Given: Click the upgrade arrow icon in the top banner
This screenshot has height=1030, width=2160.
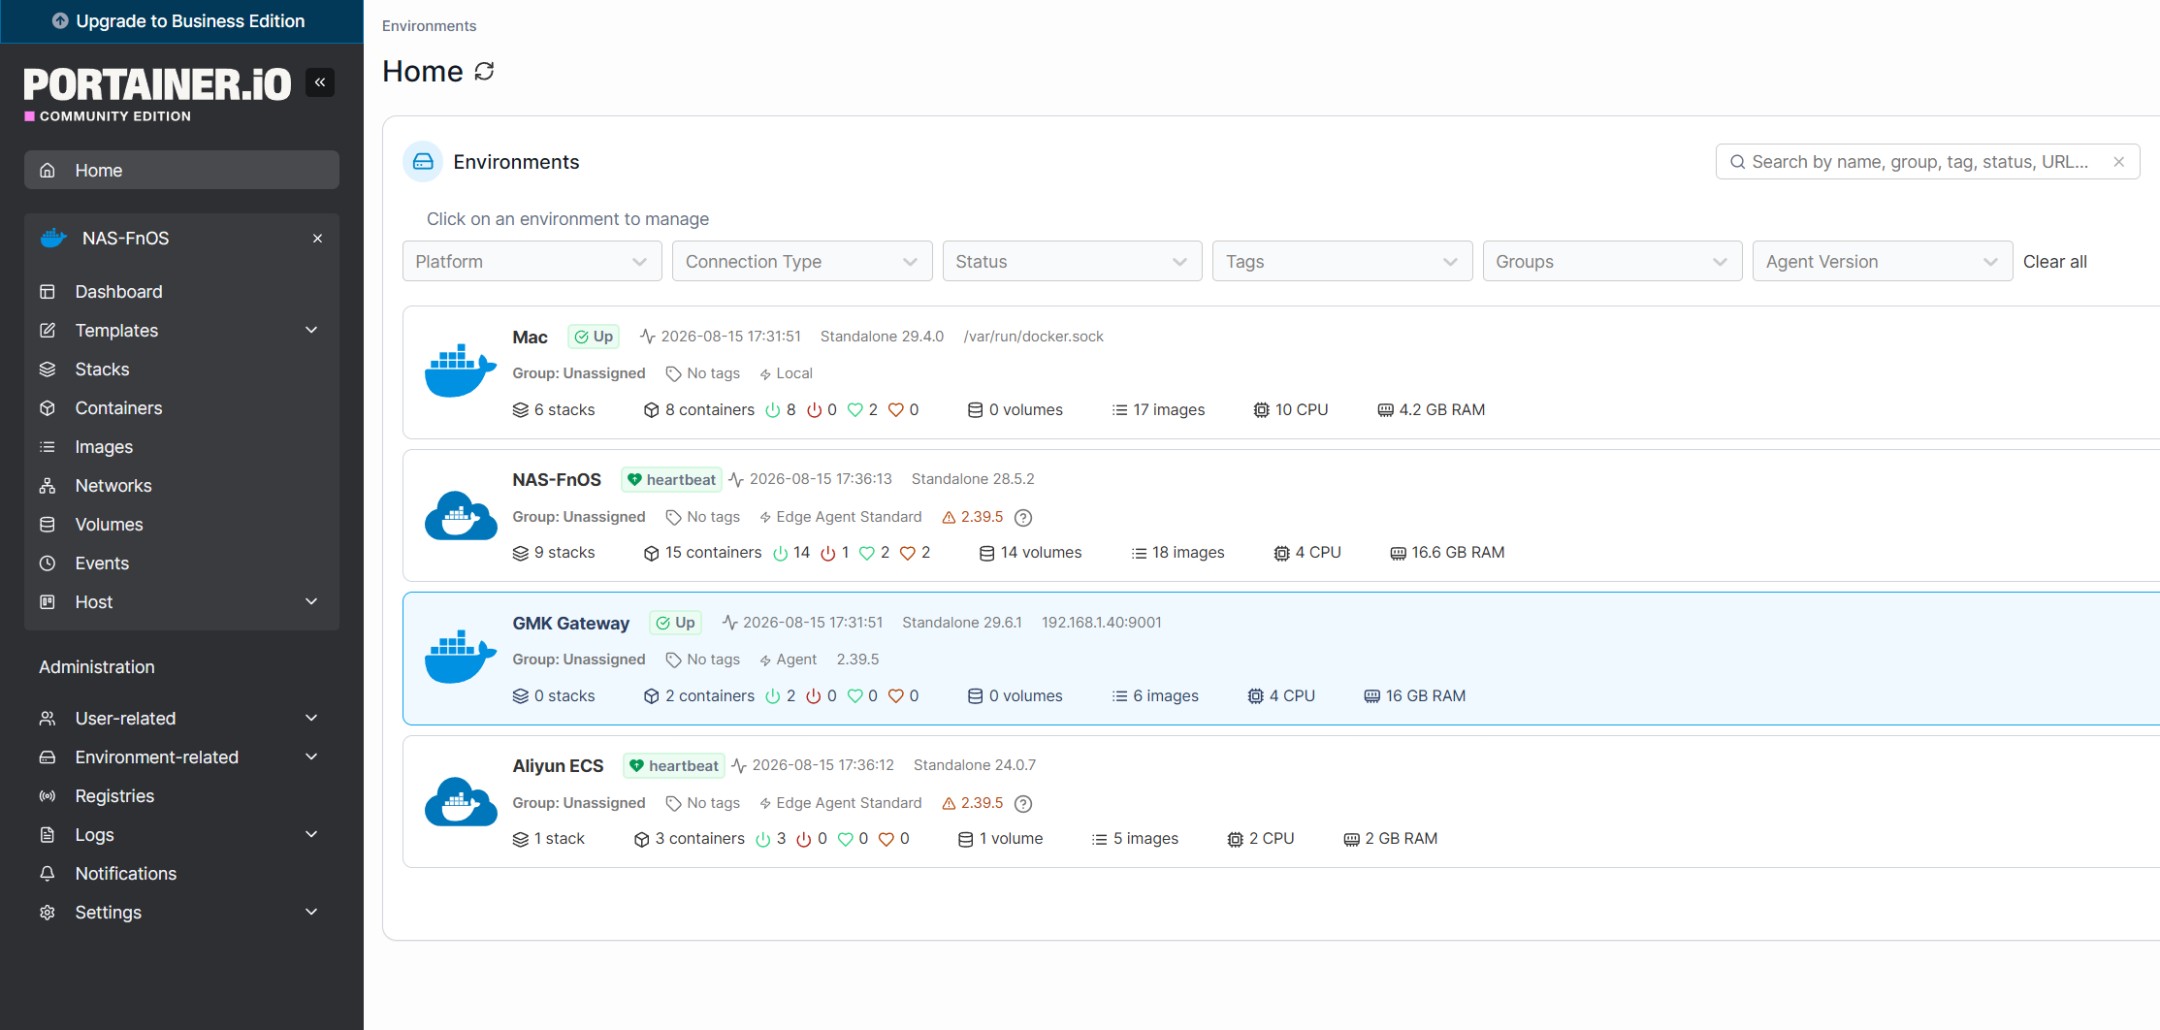Looking at the screenshot, I should click(60, 21).
